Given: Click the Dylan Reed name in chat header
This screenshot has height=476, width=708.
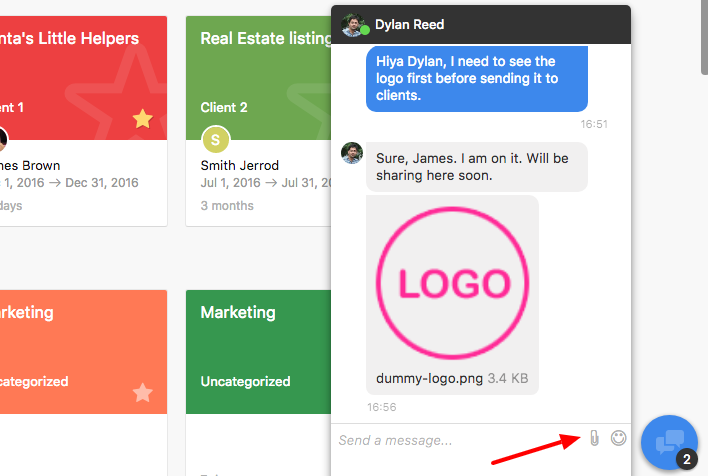Looking at the screenshot, I should point(410,24).
